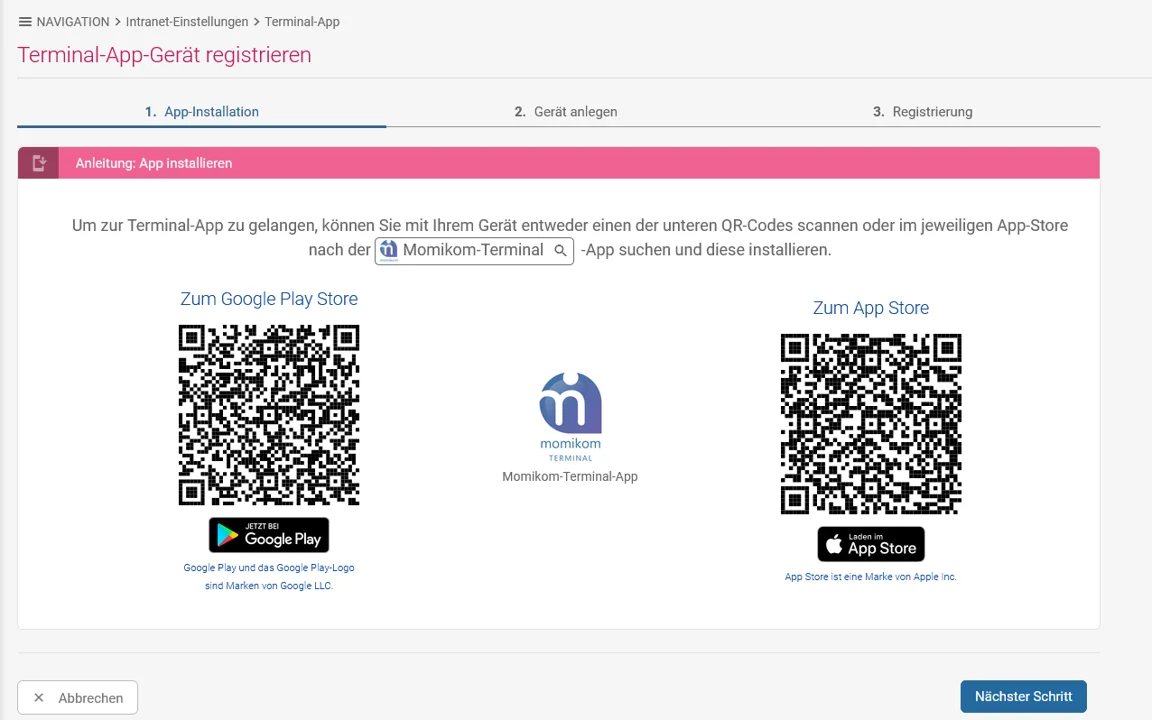Click the Anleitung: App installieren header text

coord(154,163)
